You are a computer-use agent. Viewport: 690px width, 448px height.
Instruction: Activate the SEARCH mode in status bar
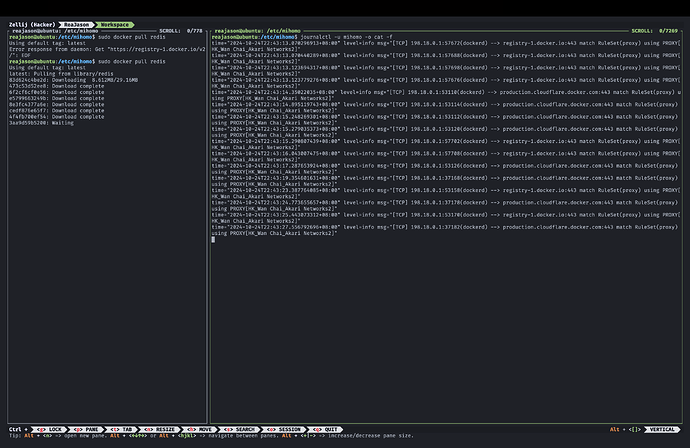[x=239, y=429]
